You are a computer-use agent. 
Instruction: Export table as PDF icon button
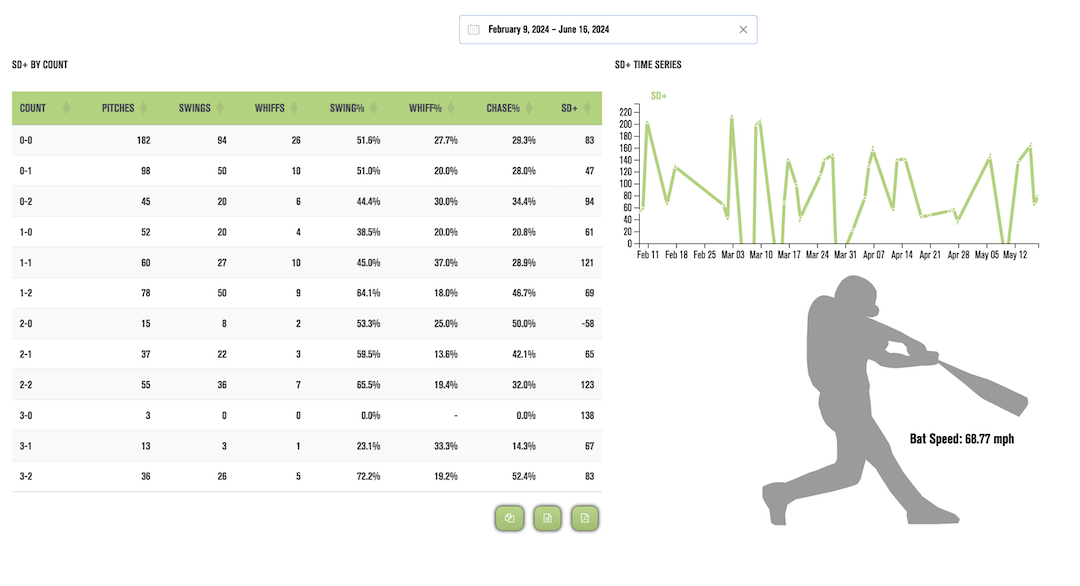pyautogui.click(x=585, y=518)
